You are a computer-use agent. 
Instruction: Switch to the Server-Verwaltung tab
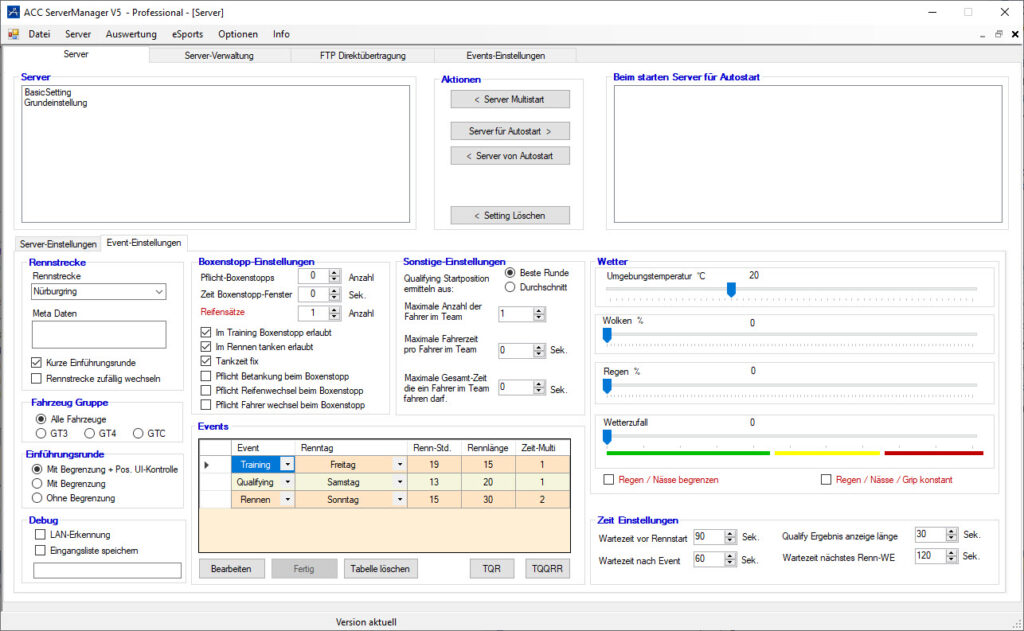(219, 56)
